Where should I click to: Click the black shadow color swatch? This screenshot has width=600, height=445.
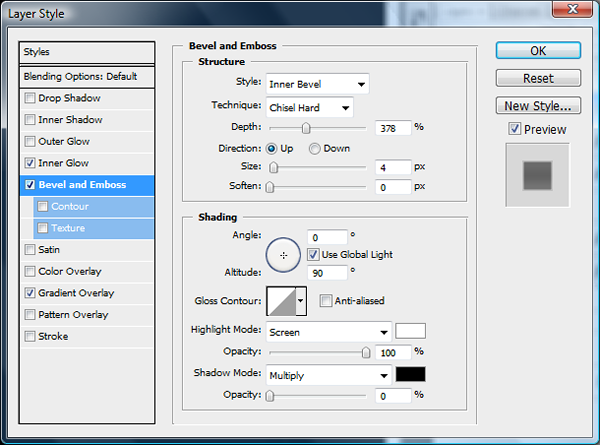click(x=411, y=375)
